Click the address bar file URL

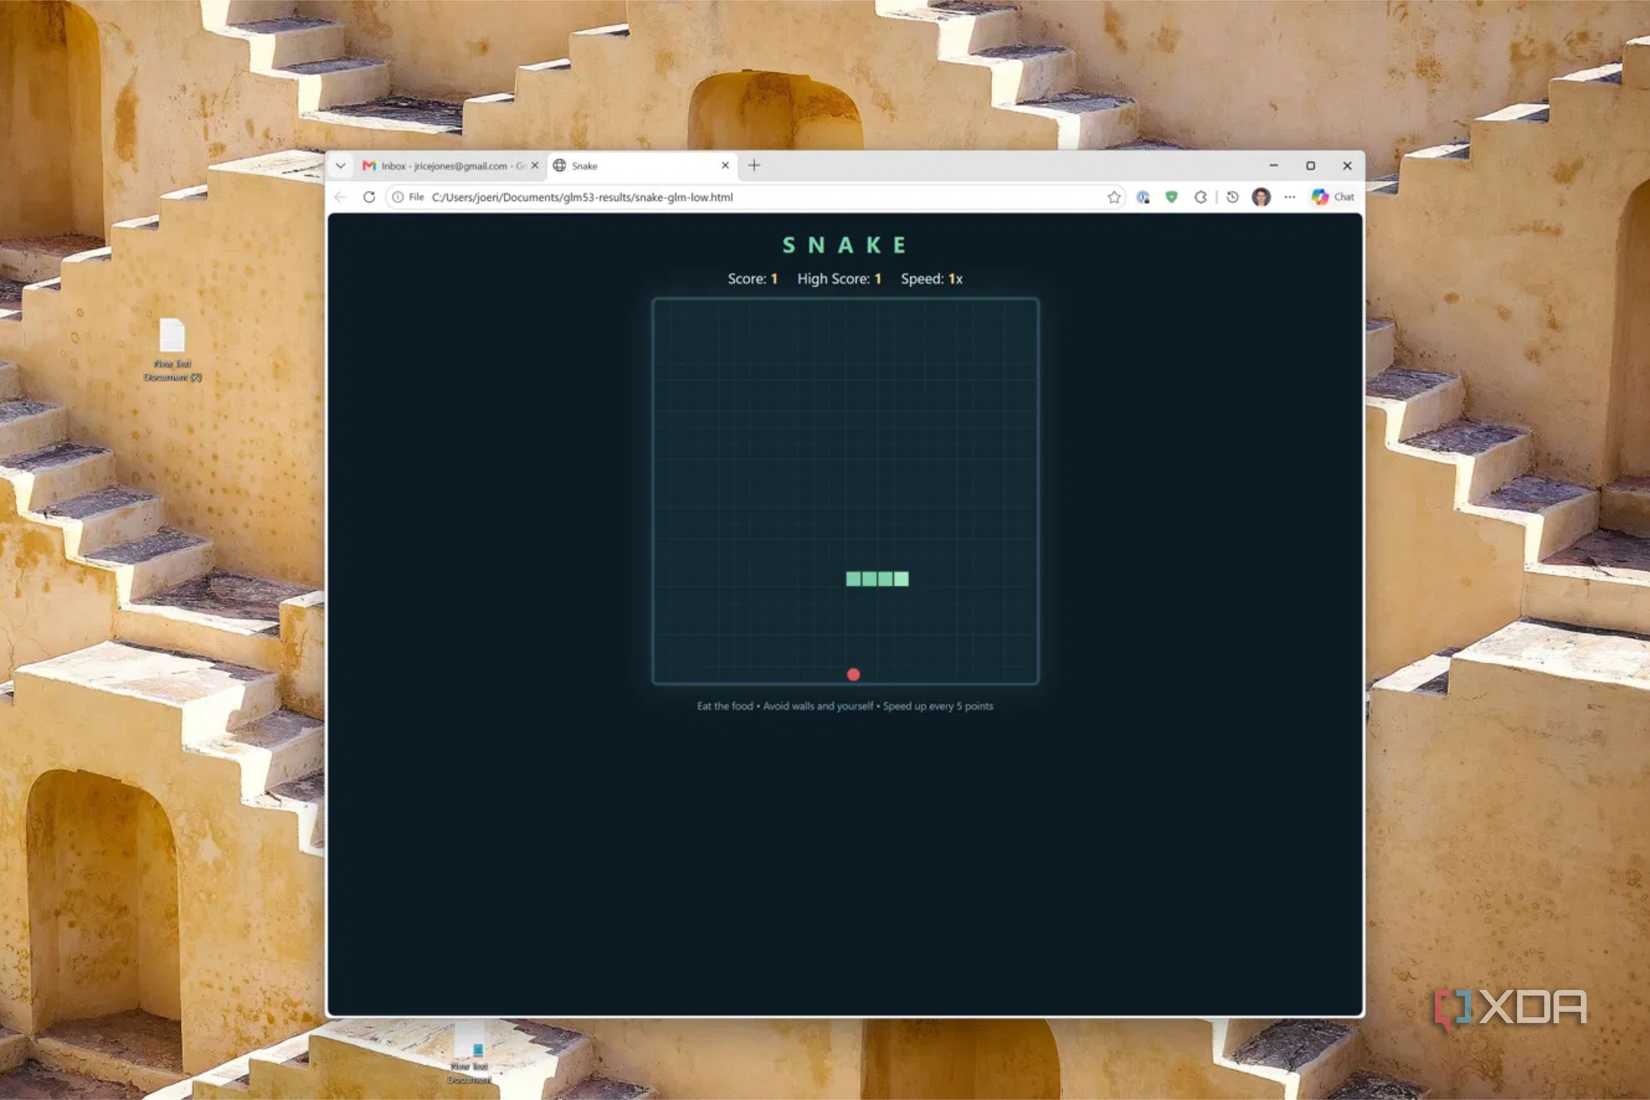[x=582, y=197]
